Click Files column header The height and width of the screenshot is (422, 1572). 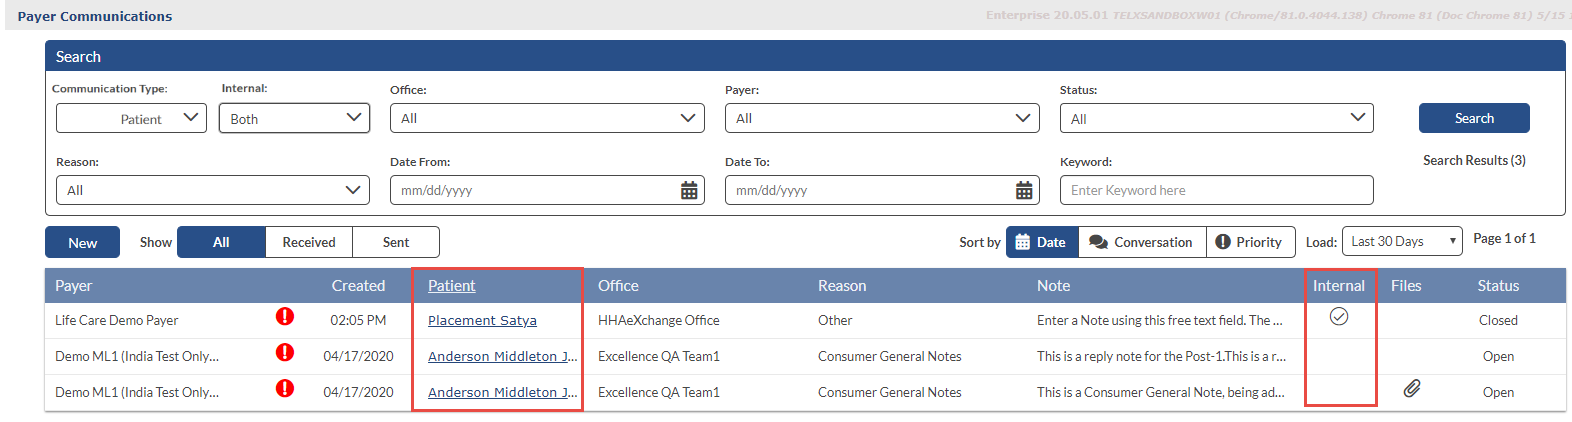click(x=1406, y=285)
